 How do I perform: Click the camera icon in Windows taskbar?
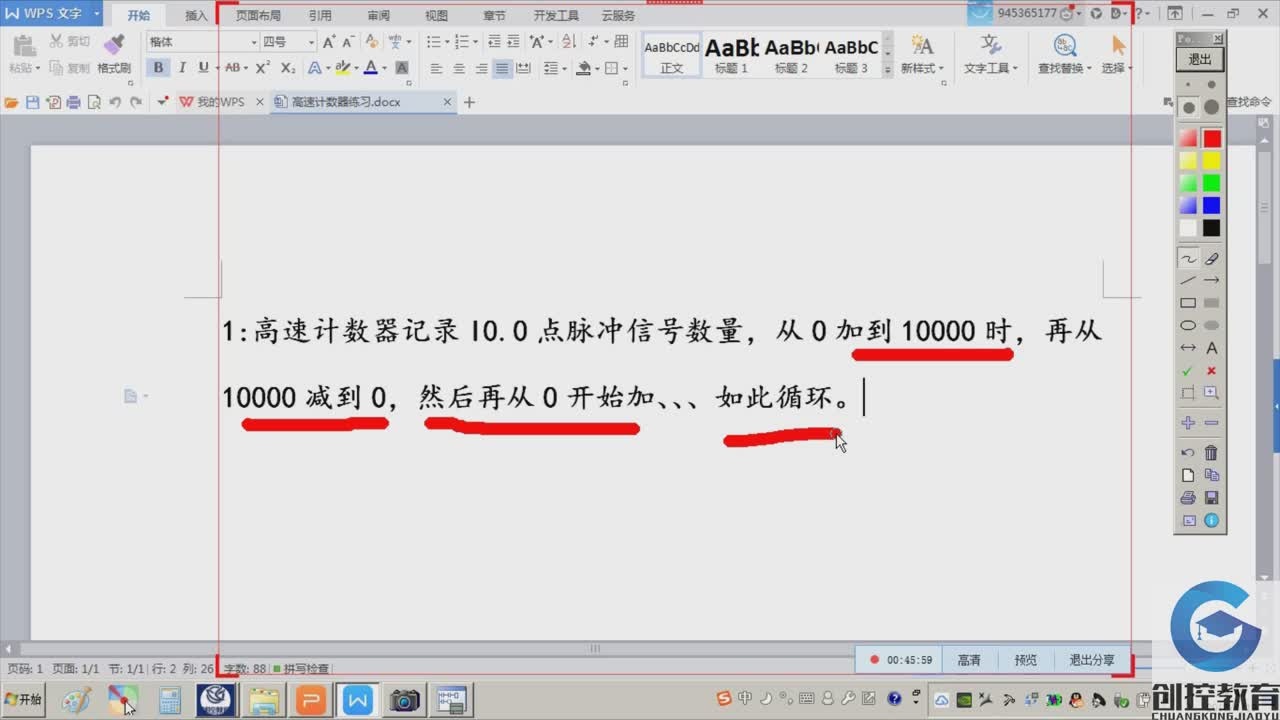point(404,700)
